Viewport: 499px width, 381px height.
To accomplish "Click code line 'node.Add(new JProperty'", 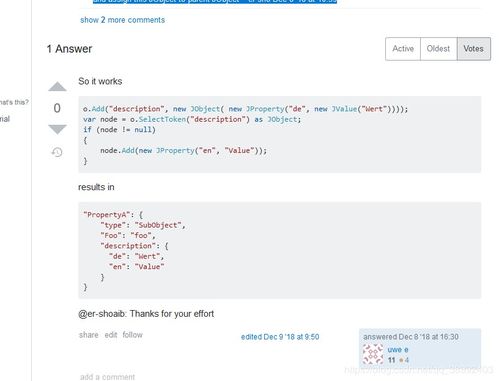I will (183, 151).
